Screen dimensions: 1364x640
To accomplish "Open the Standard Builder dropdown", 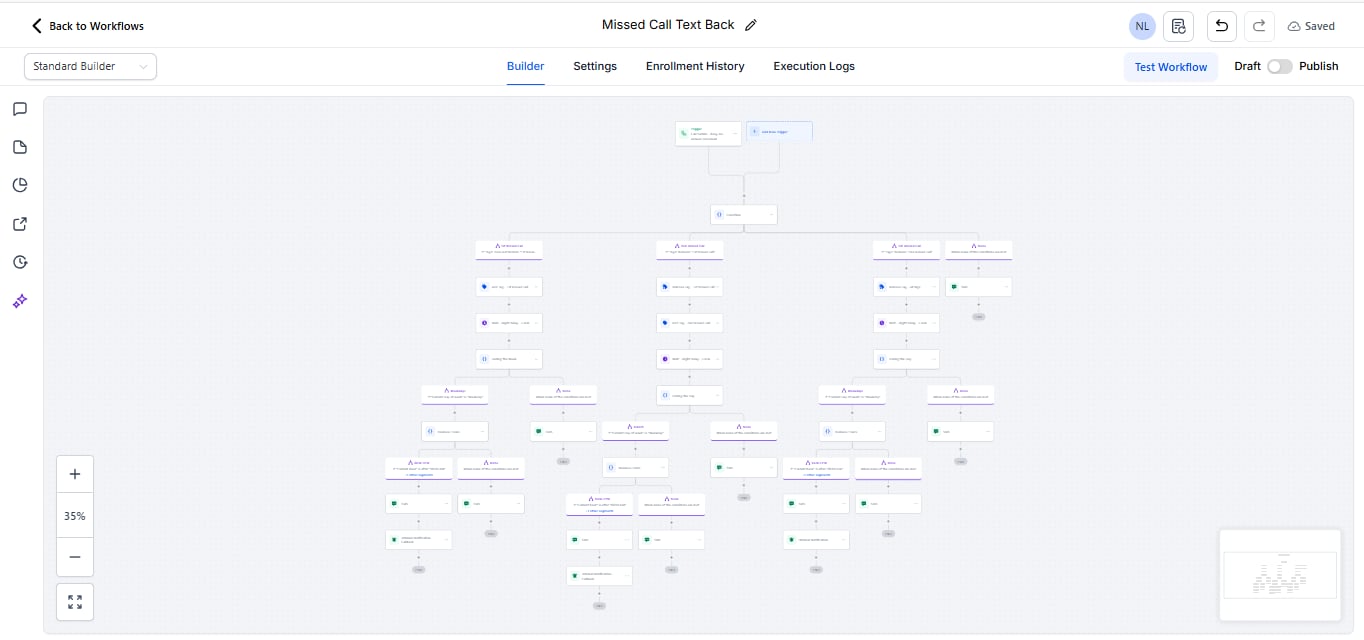I will pyautogui.click(x=90, y=66).
